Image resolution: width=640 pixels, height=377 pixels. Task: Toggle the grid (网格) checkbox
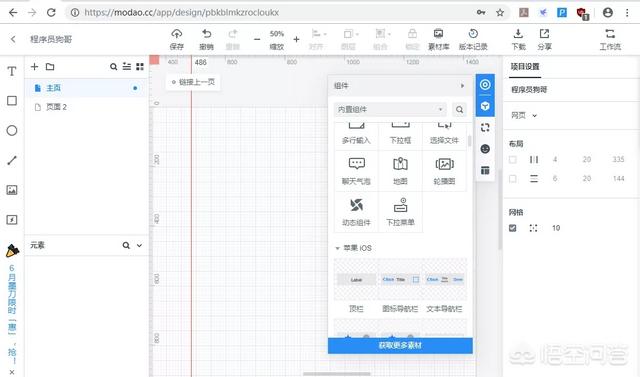tap(513, 228)
